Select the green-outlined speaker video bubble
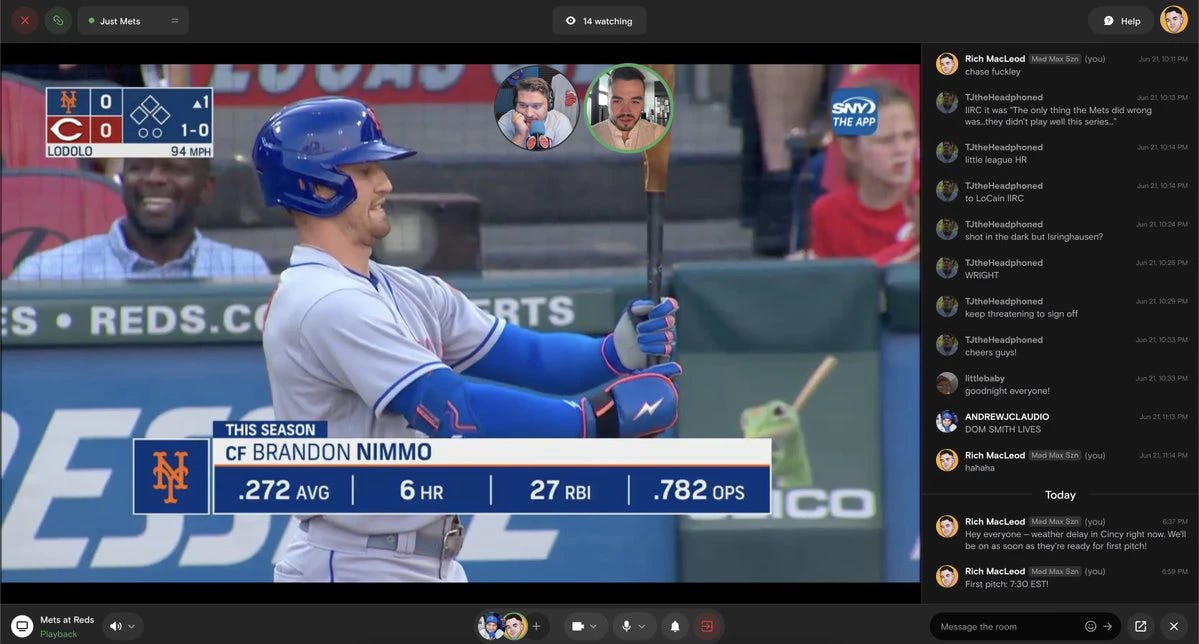The width and height of the screenshot is (1199, 644). pyautogui.click(x=628, y=109)
